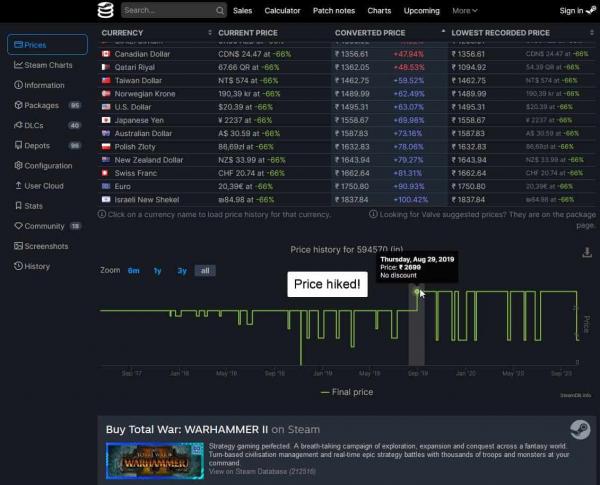Load price history for Canadian Dollar
This screenshot has width=600, height=485.
(x=142, y=54)
